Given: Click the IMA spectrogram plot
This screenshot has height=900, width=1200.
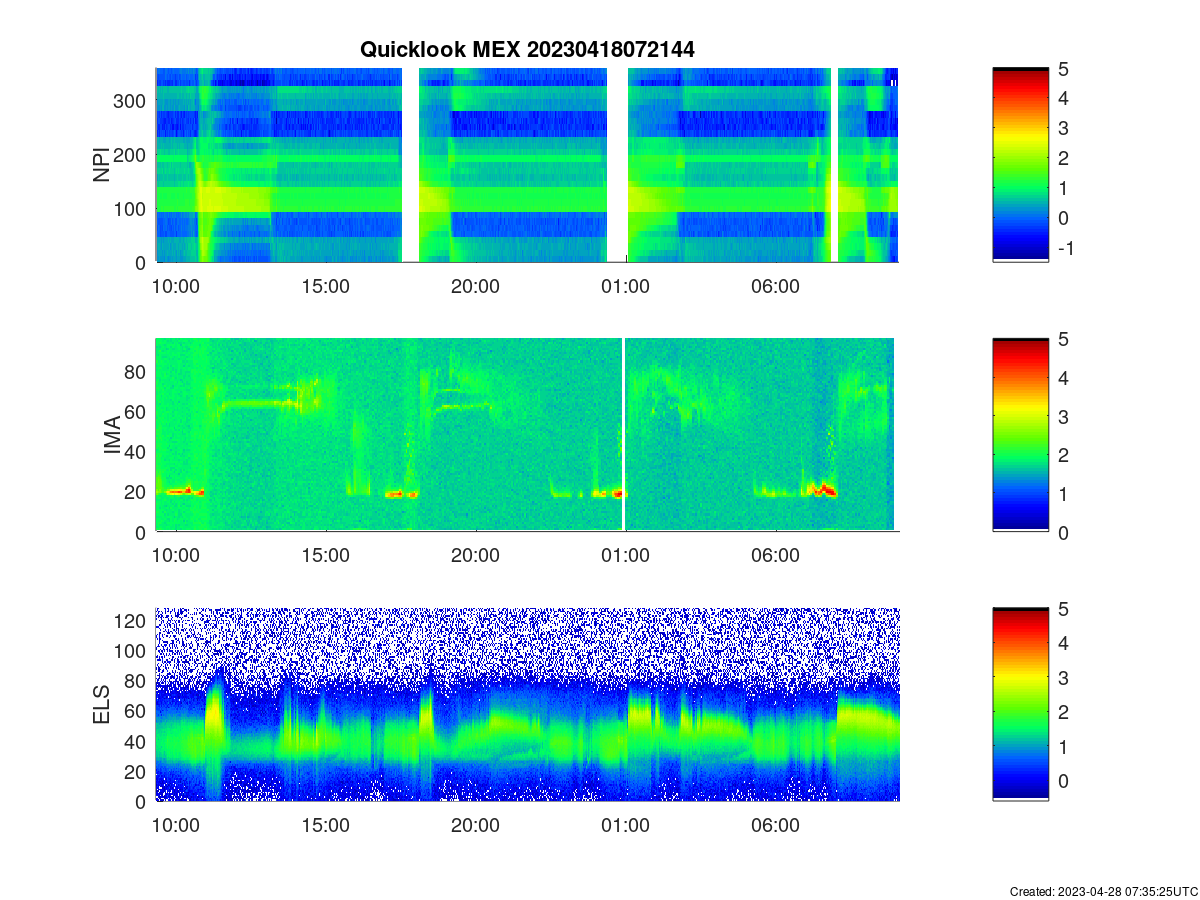Looking at the screenshot, I should [527, 435].
